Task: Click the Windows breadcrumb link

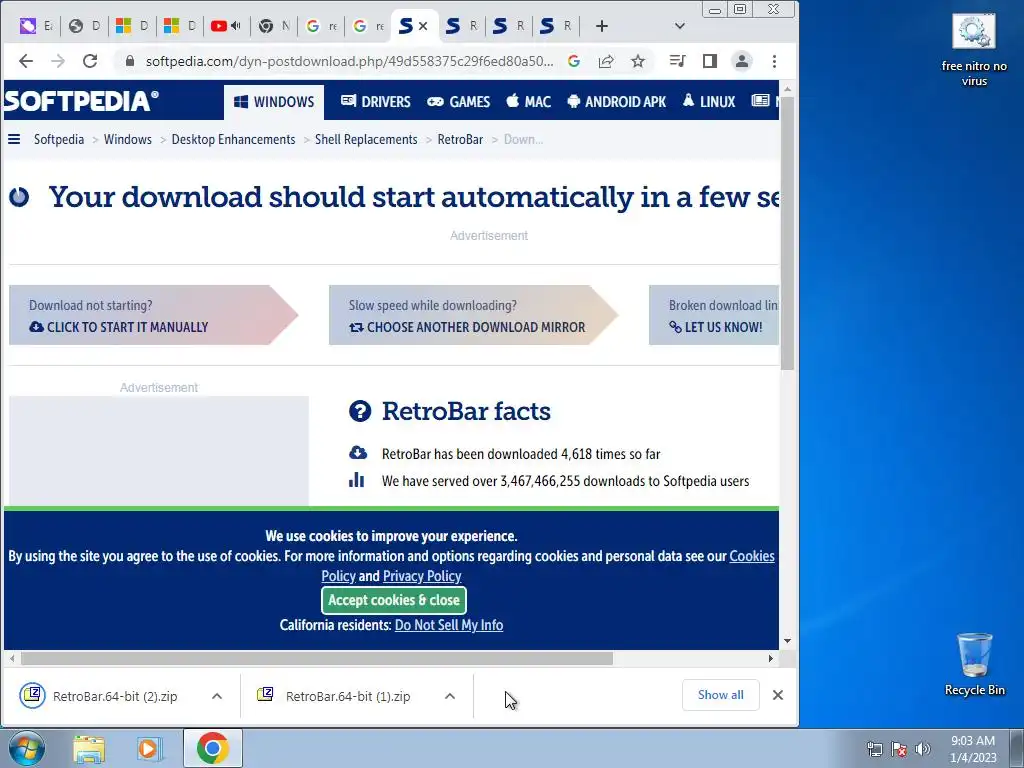Action: 127,139
